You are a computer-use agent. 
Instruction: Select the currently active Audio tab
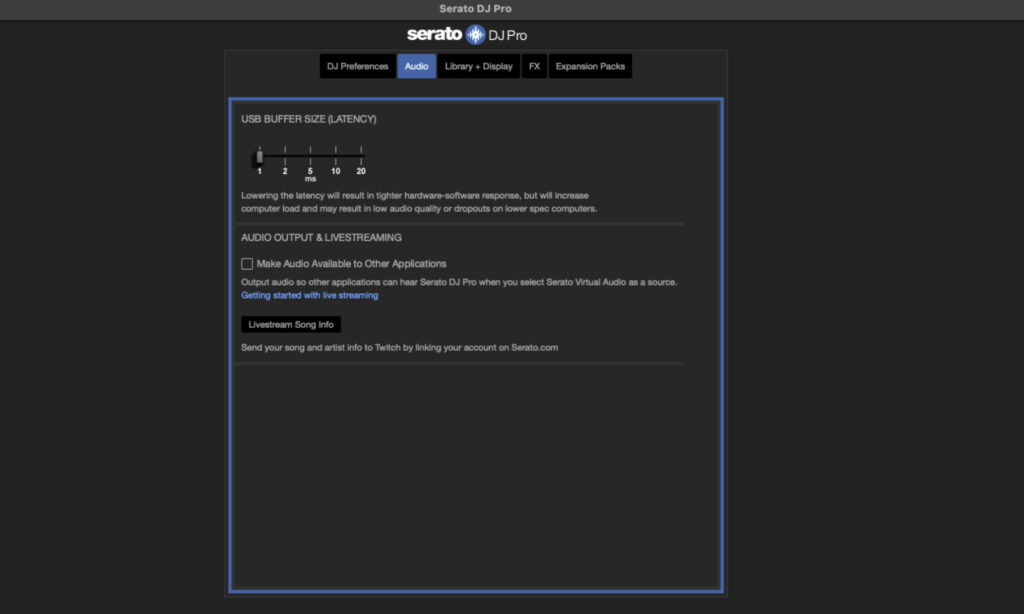click(416, 65)
